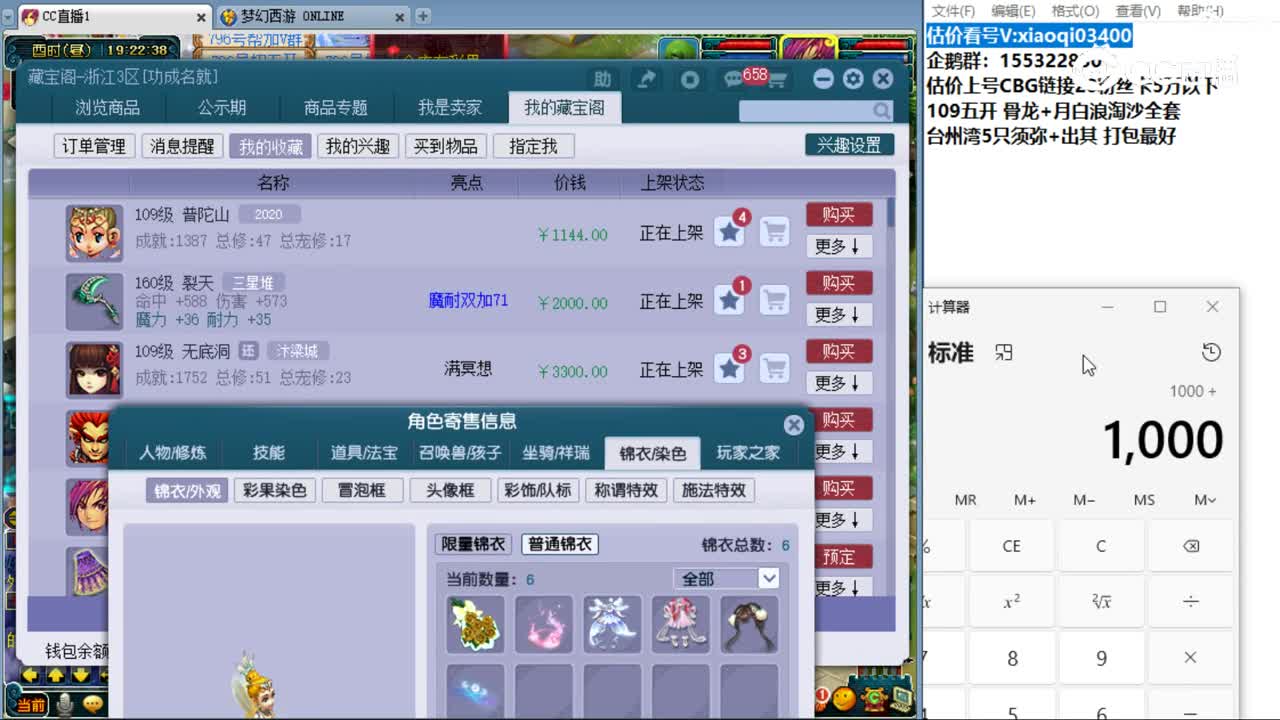Select the dark hair buns costume icon
Viewport: 1280px width, 720px height.
point(749,625)
